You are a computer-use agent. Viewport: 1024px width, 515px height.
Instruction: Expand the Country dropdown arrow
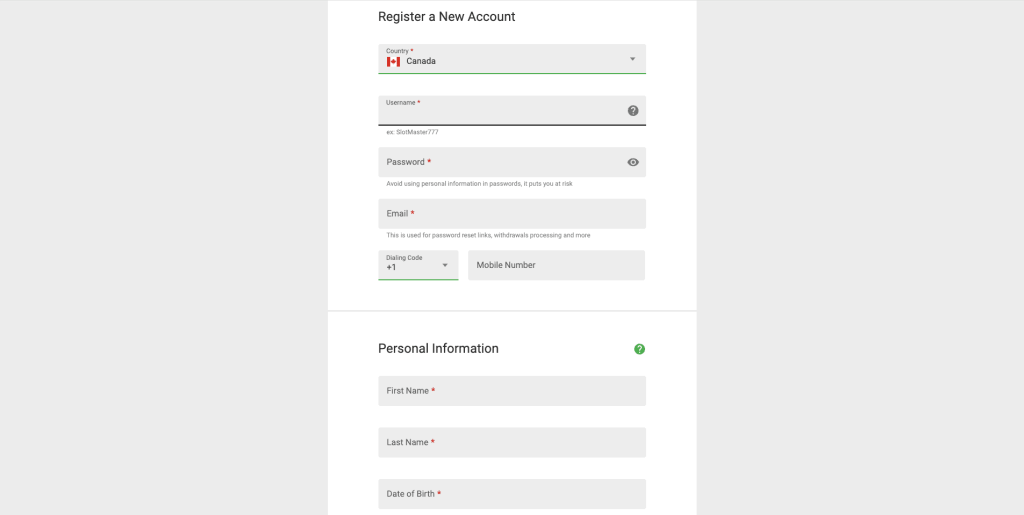click(632, 59)
